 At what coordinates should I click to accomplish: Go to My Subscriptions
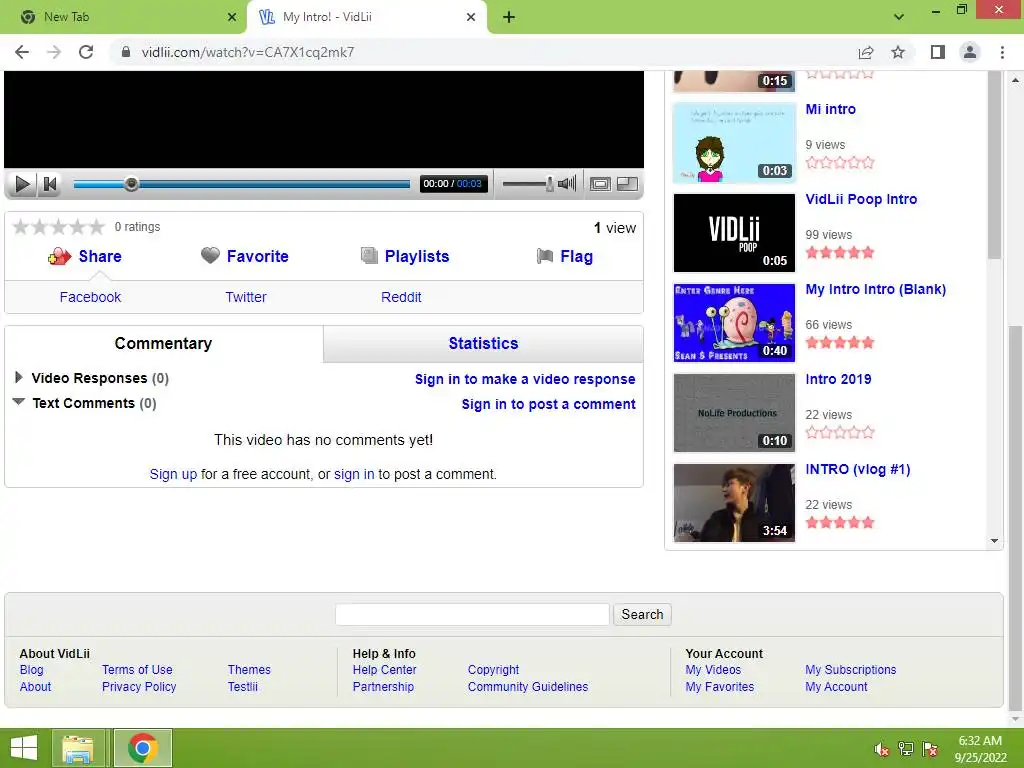tap(850, 670)
